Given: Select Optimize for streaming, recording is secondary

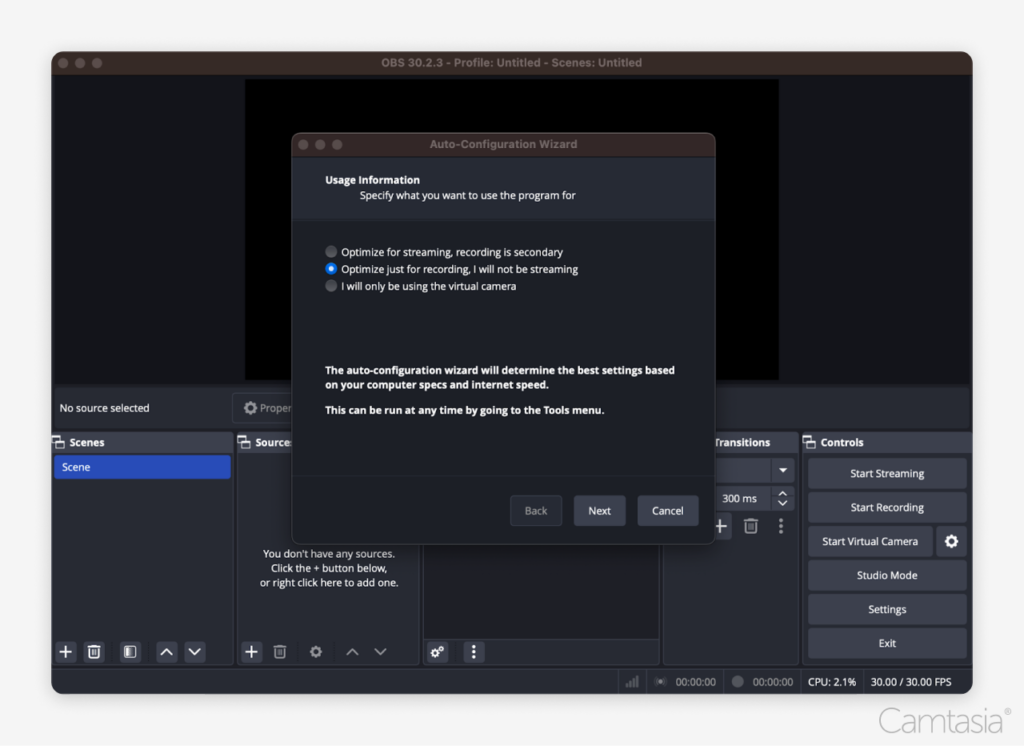Looking at the screenshot, I should click(x=330, y=252).
